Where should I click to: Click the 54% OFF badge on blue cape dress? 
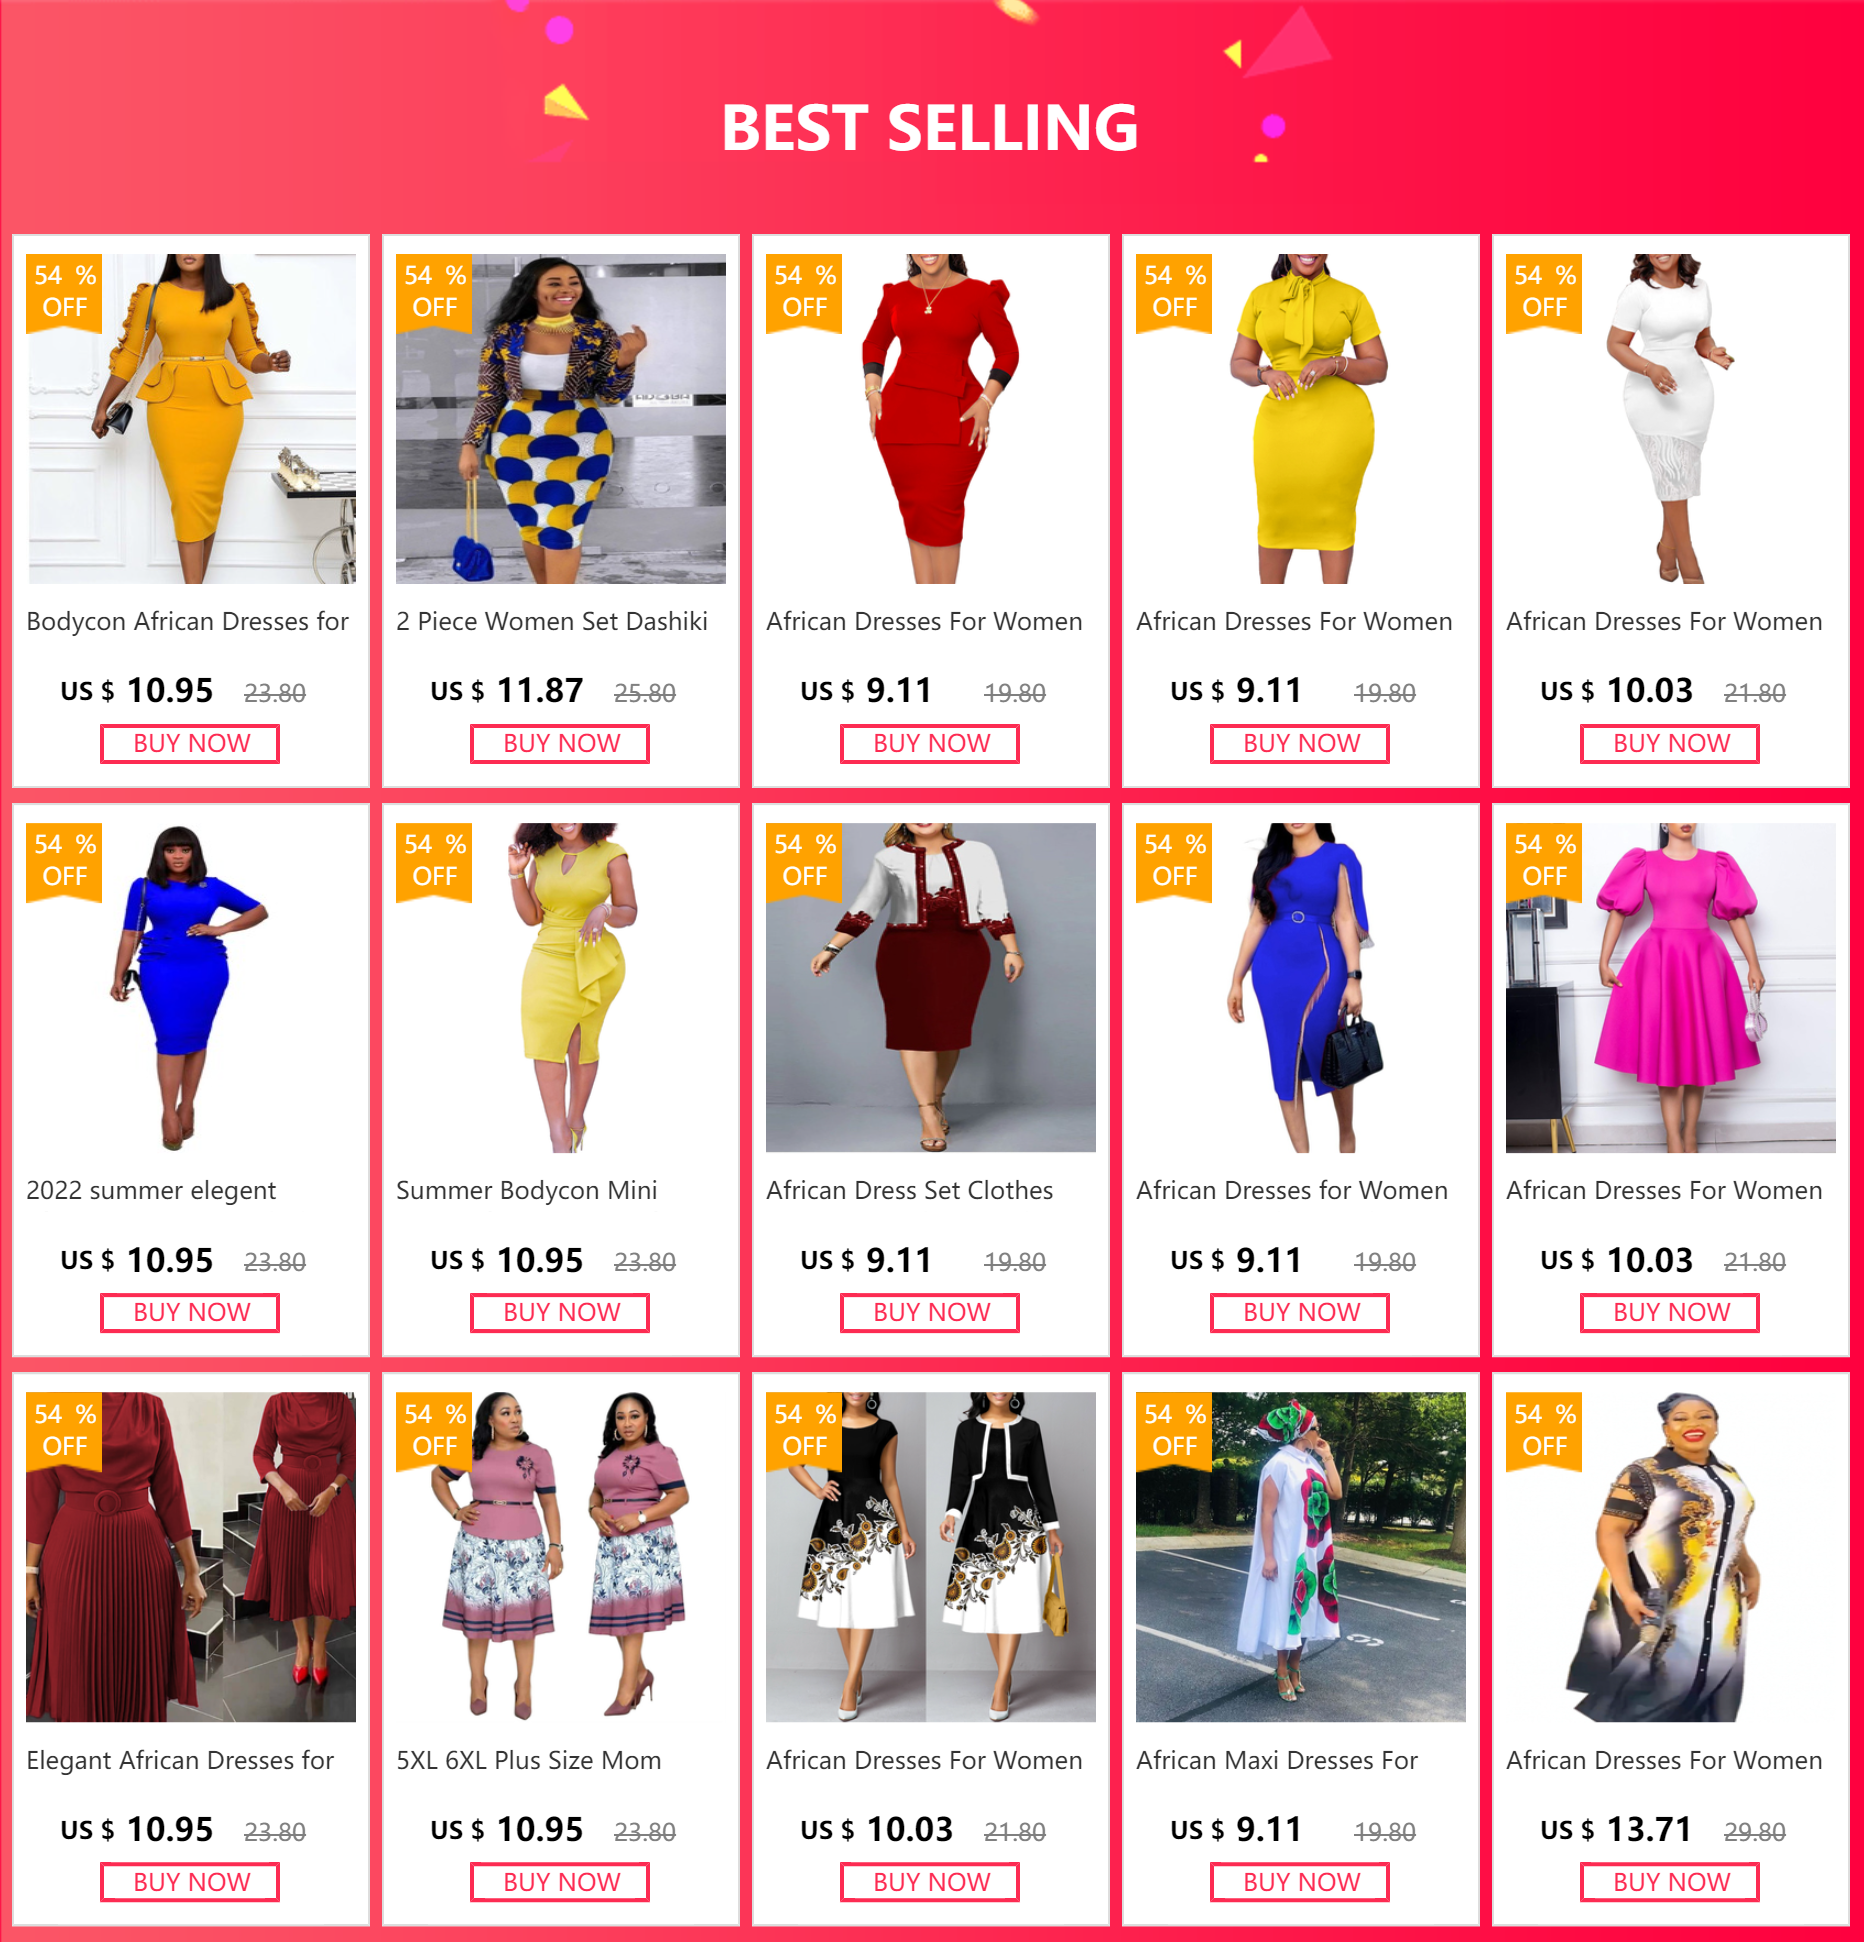click(1174, 862)
